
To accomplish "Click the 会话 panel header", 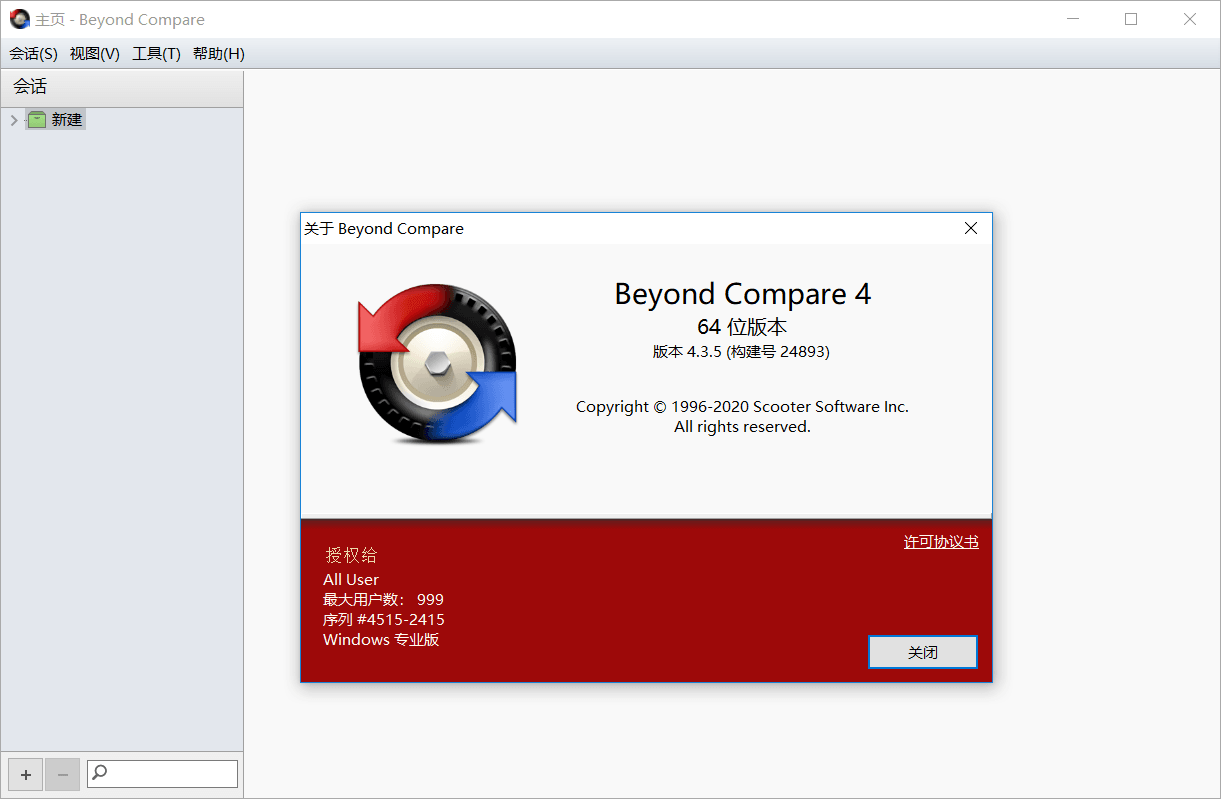I will point(122,87).
